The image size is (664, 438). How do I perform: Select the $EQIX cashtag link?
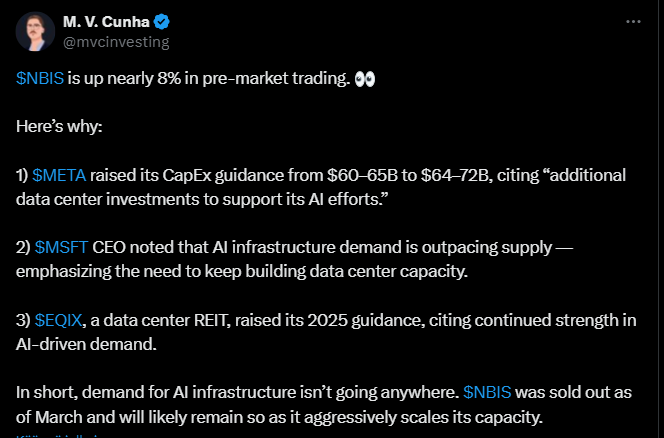(x=59, y=320)
